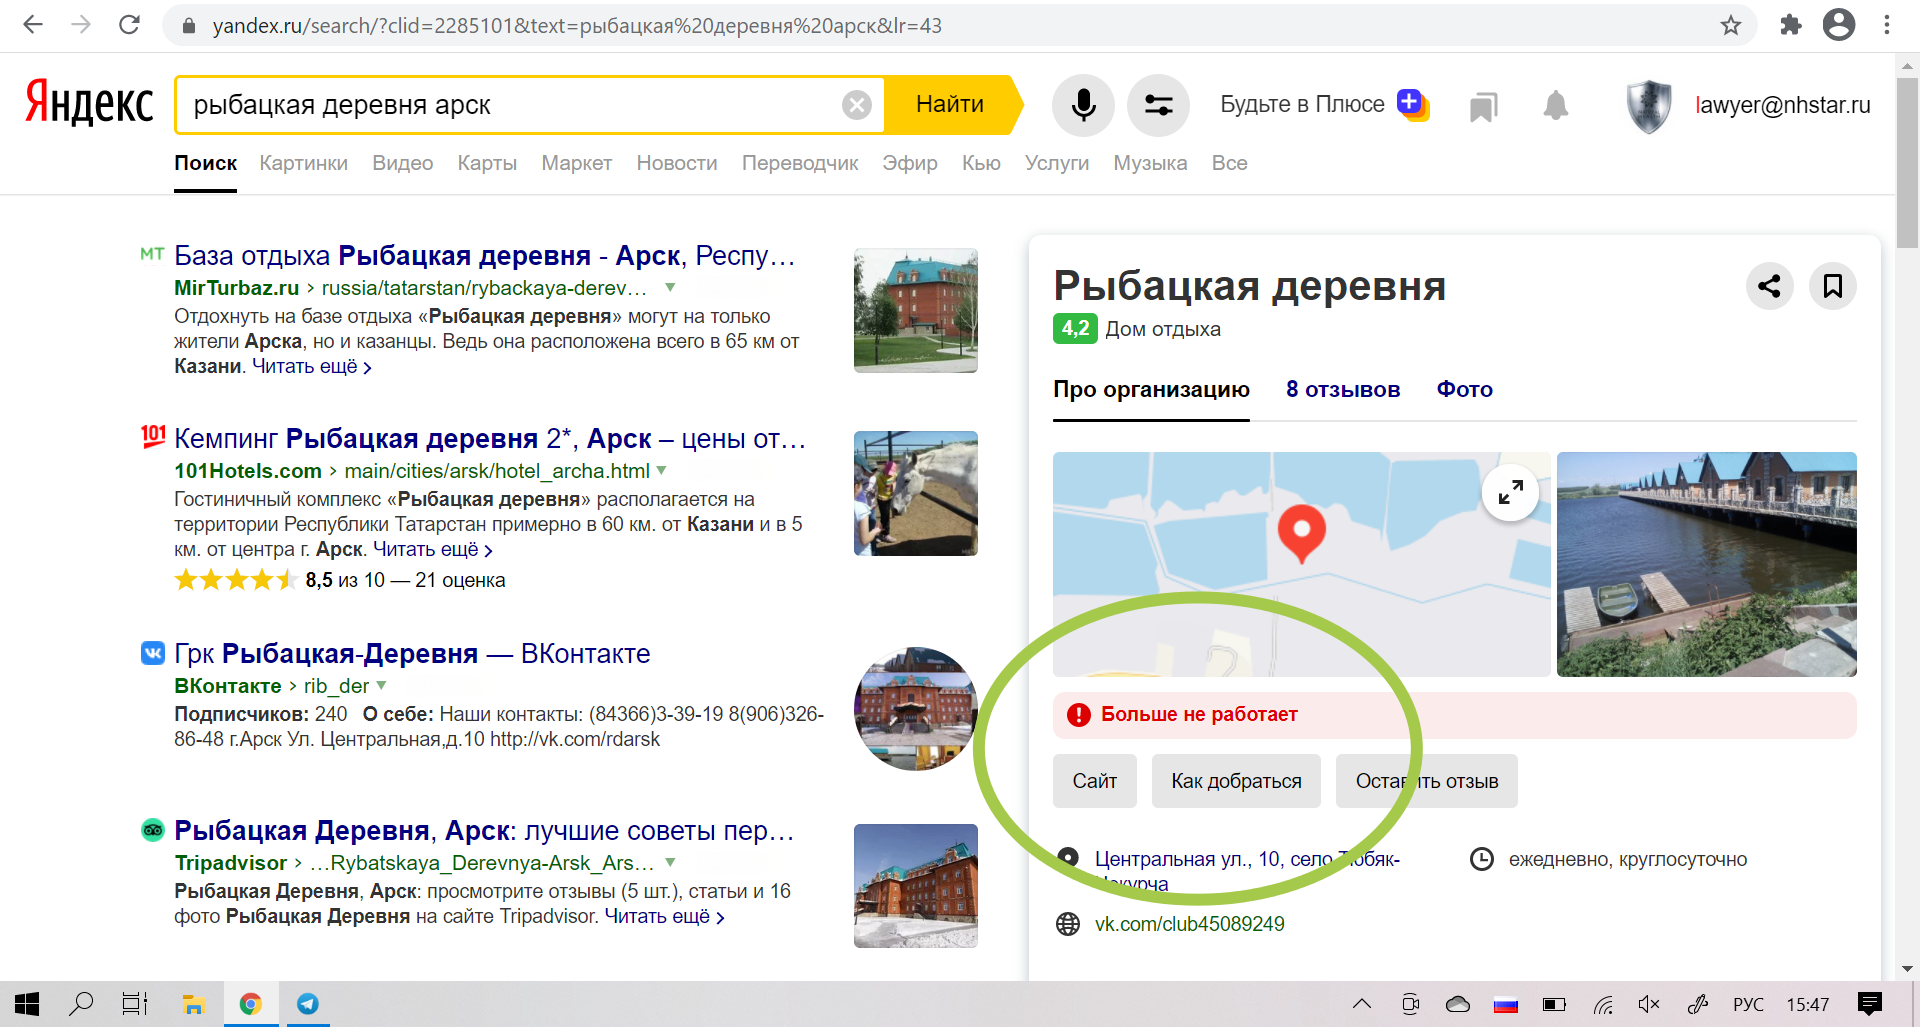Open notifications bell icon
This screenshot has width=1920, height=1027.
1555,105
